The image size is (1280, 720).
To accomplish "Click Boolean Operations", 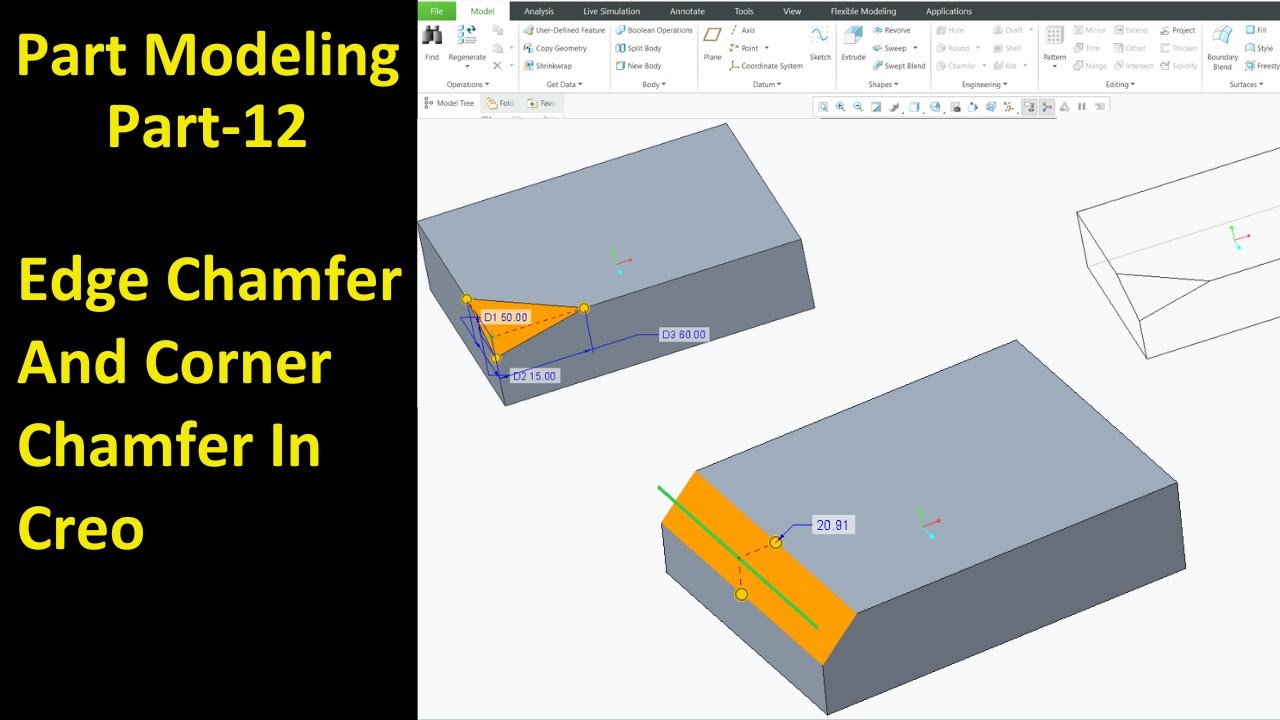I will click(654, 30).
